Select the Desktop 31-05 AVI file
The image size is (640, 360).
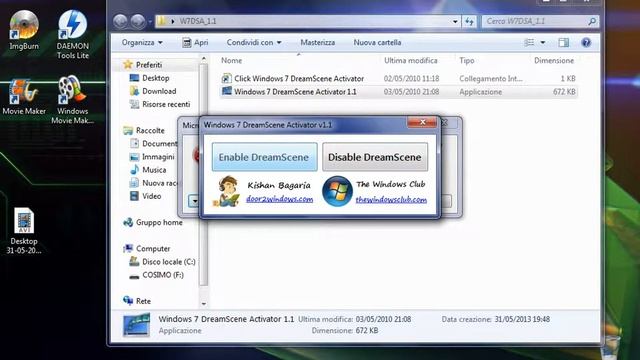24,231
